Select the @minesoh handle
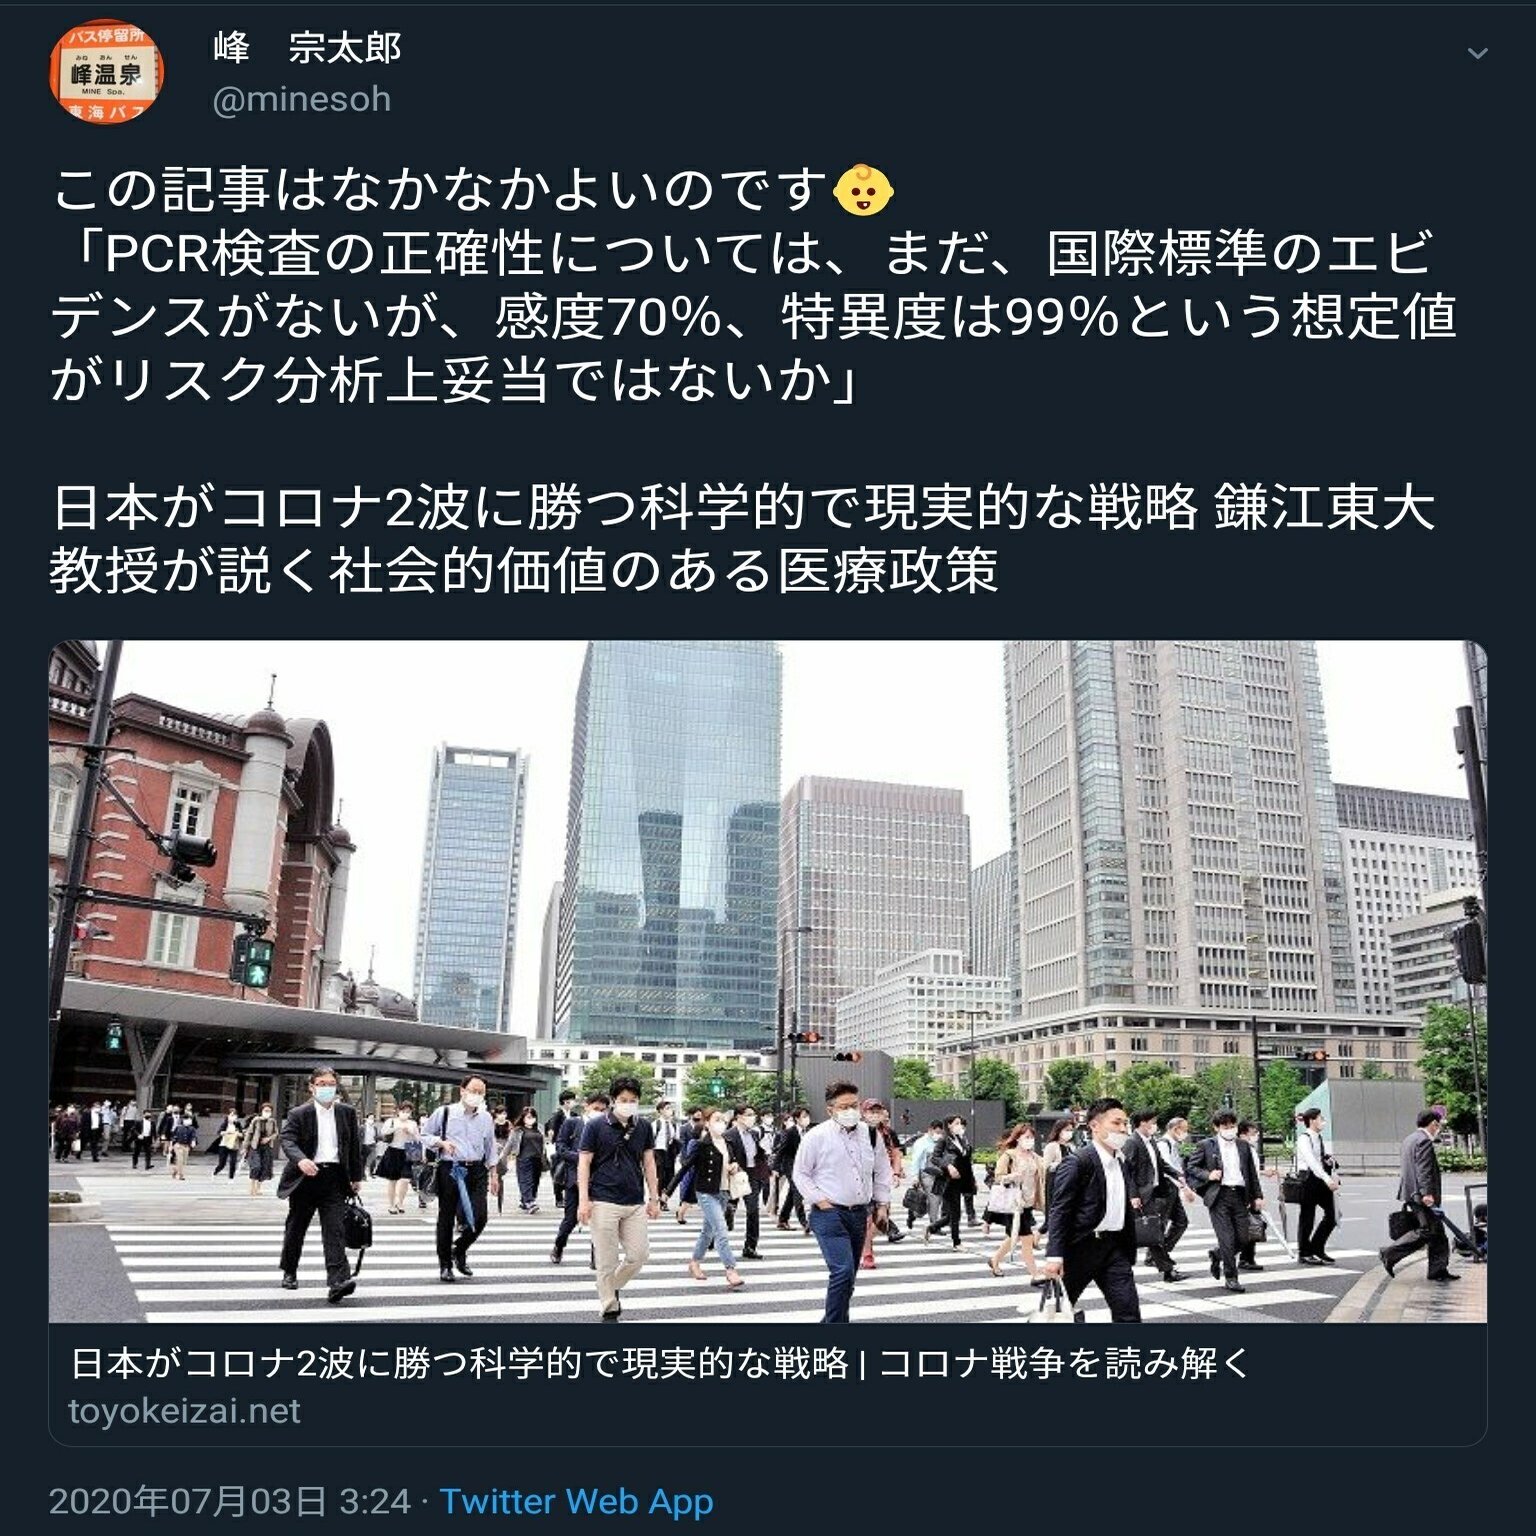 [301, 100]
